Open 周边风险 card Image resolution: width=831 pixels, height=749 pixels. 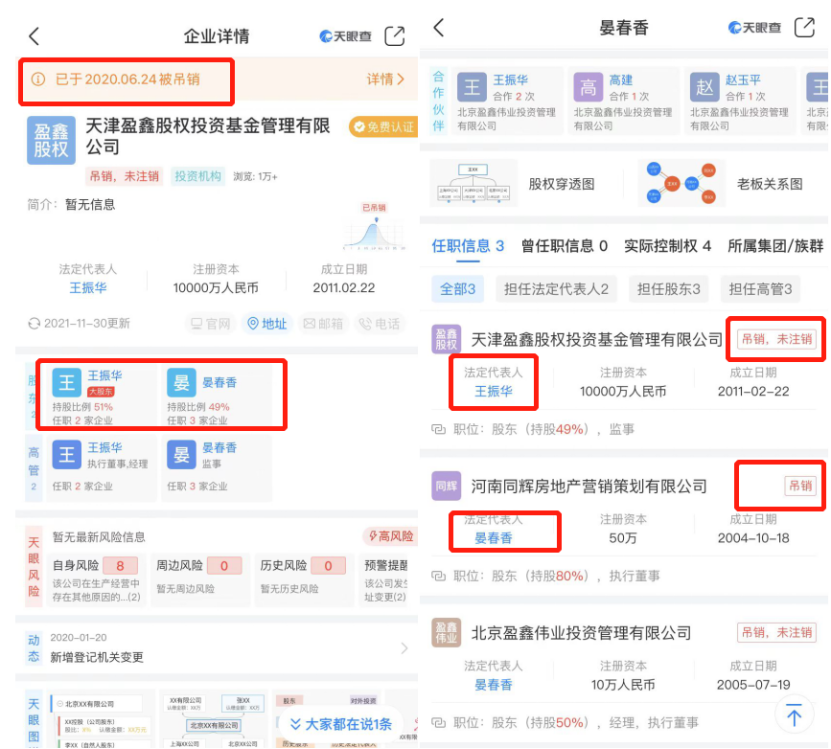pos(200,580)
